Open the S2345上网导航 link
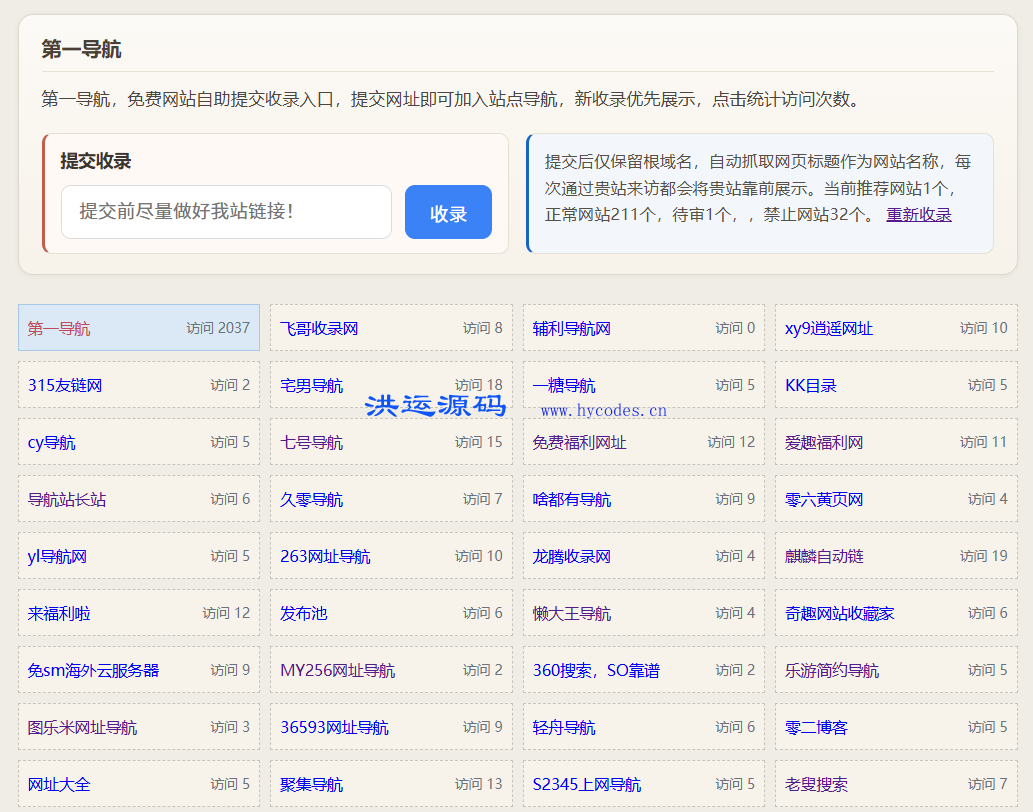Viewport: 1033px width, 812px height. click(x=586, y=784)
